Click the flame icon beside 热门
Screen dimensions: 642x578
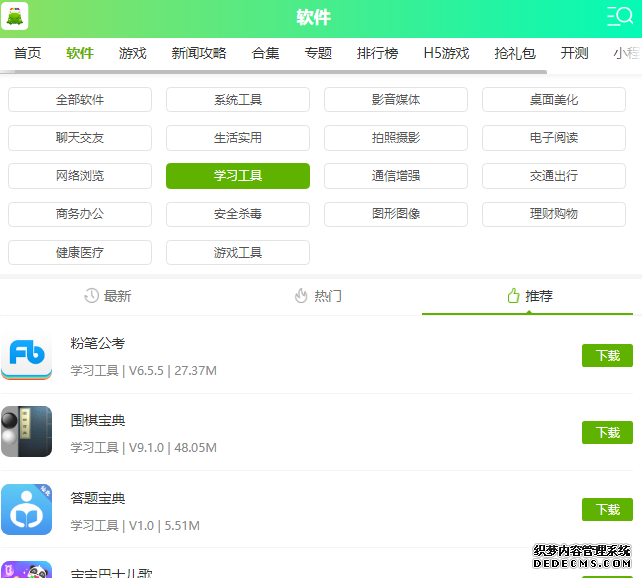pyautogui.click(x=301, y=296)
